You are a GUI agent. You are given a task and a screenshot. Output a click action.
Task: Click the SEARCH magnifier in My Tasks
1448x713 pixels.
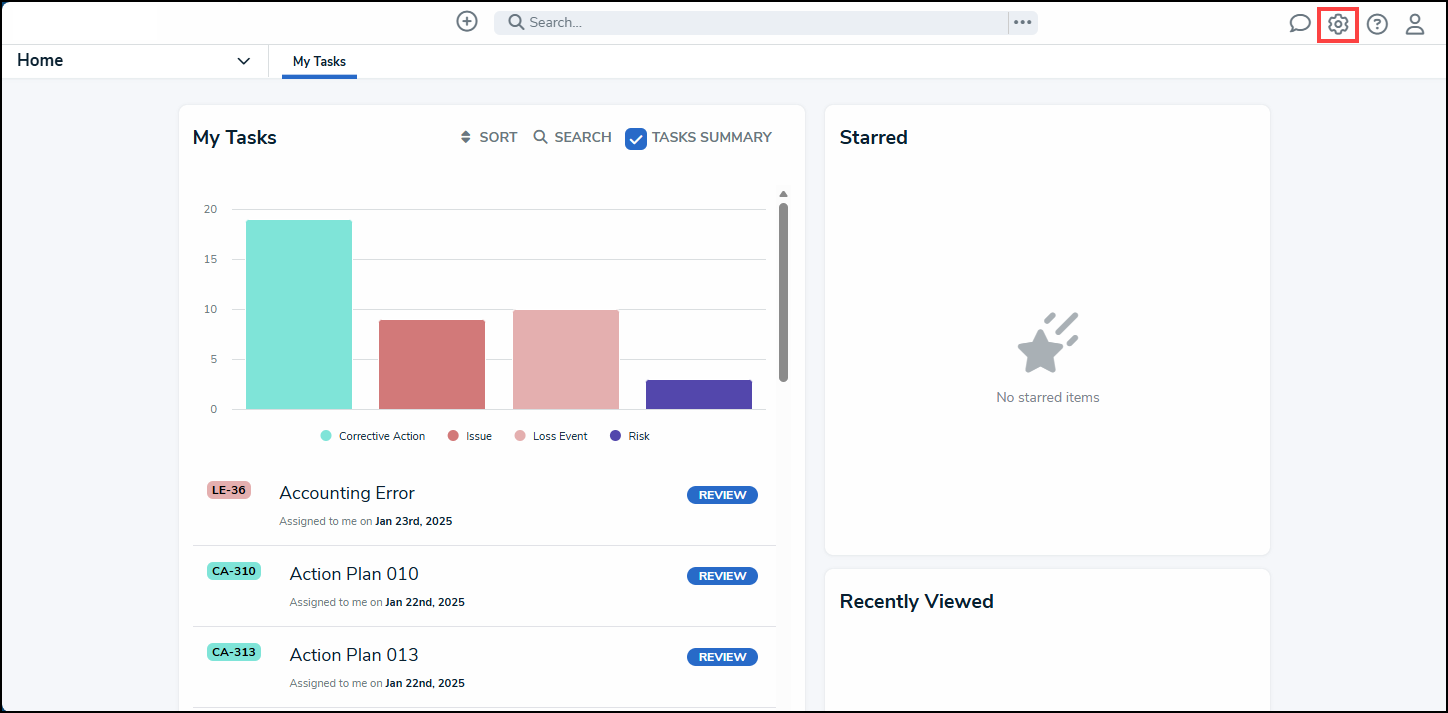coord(540,137)
